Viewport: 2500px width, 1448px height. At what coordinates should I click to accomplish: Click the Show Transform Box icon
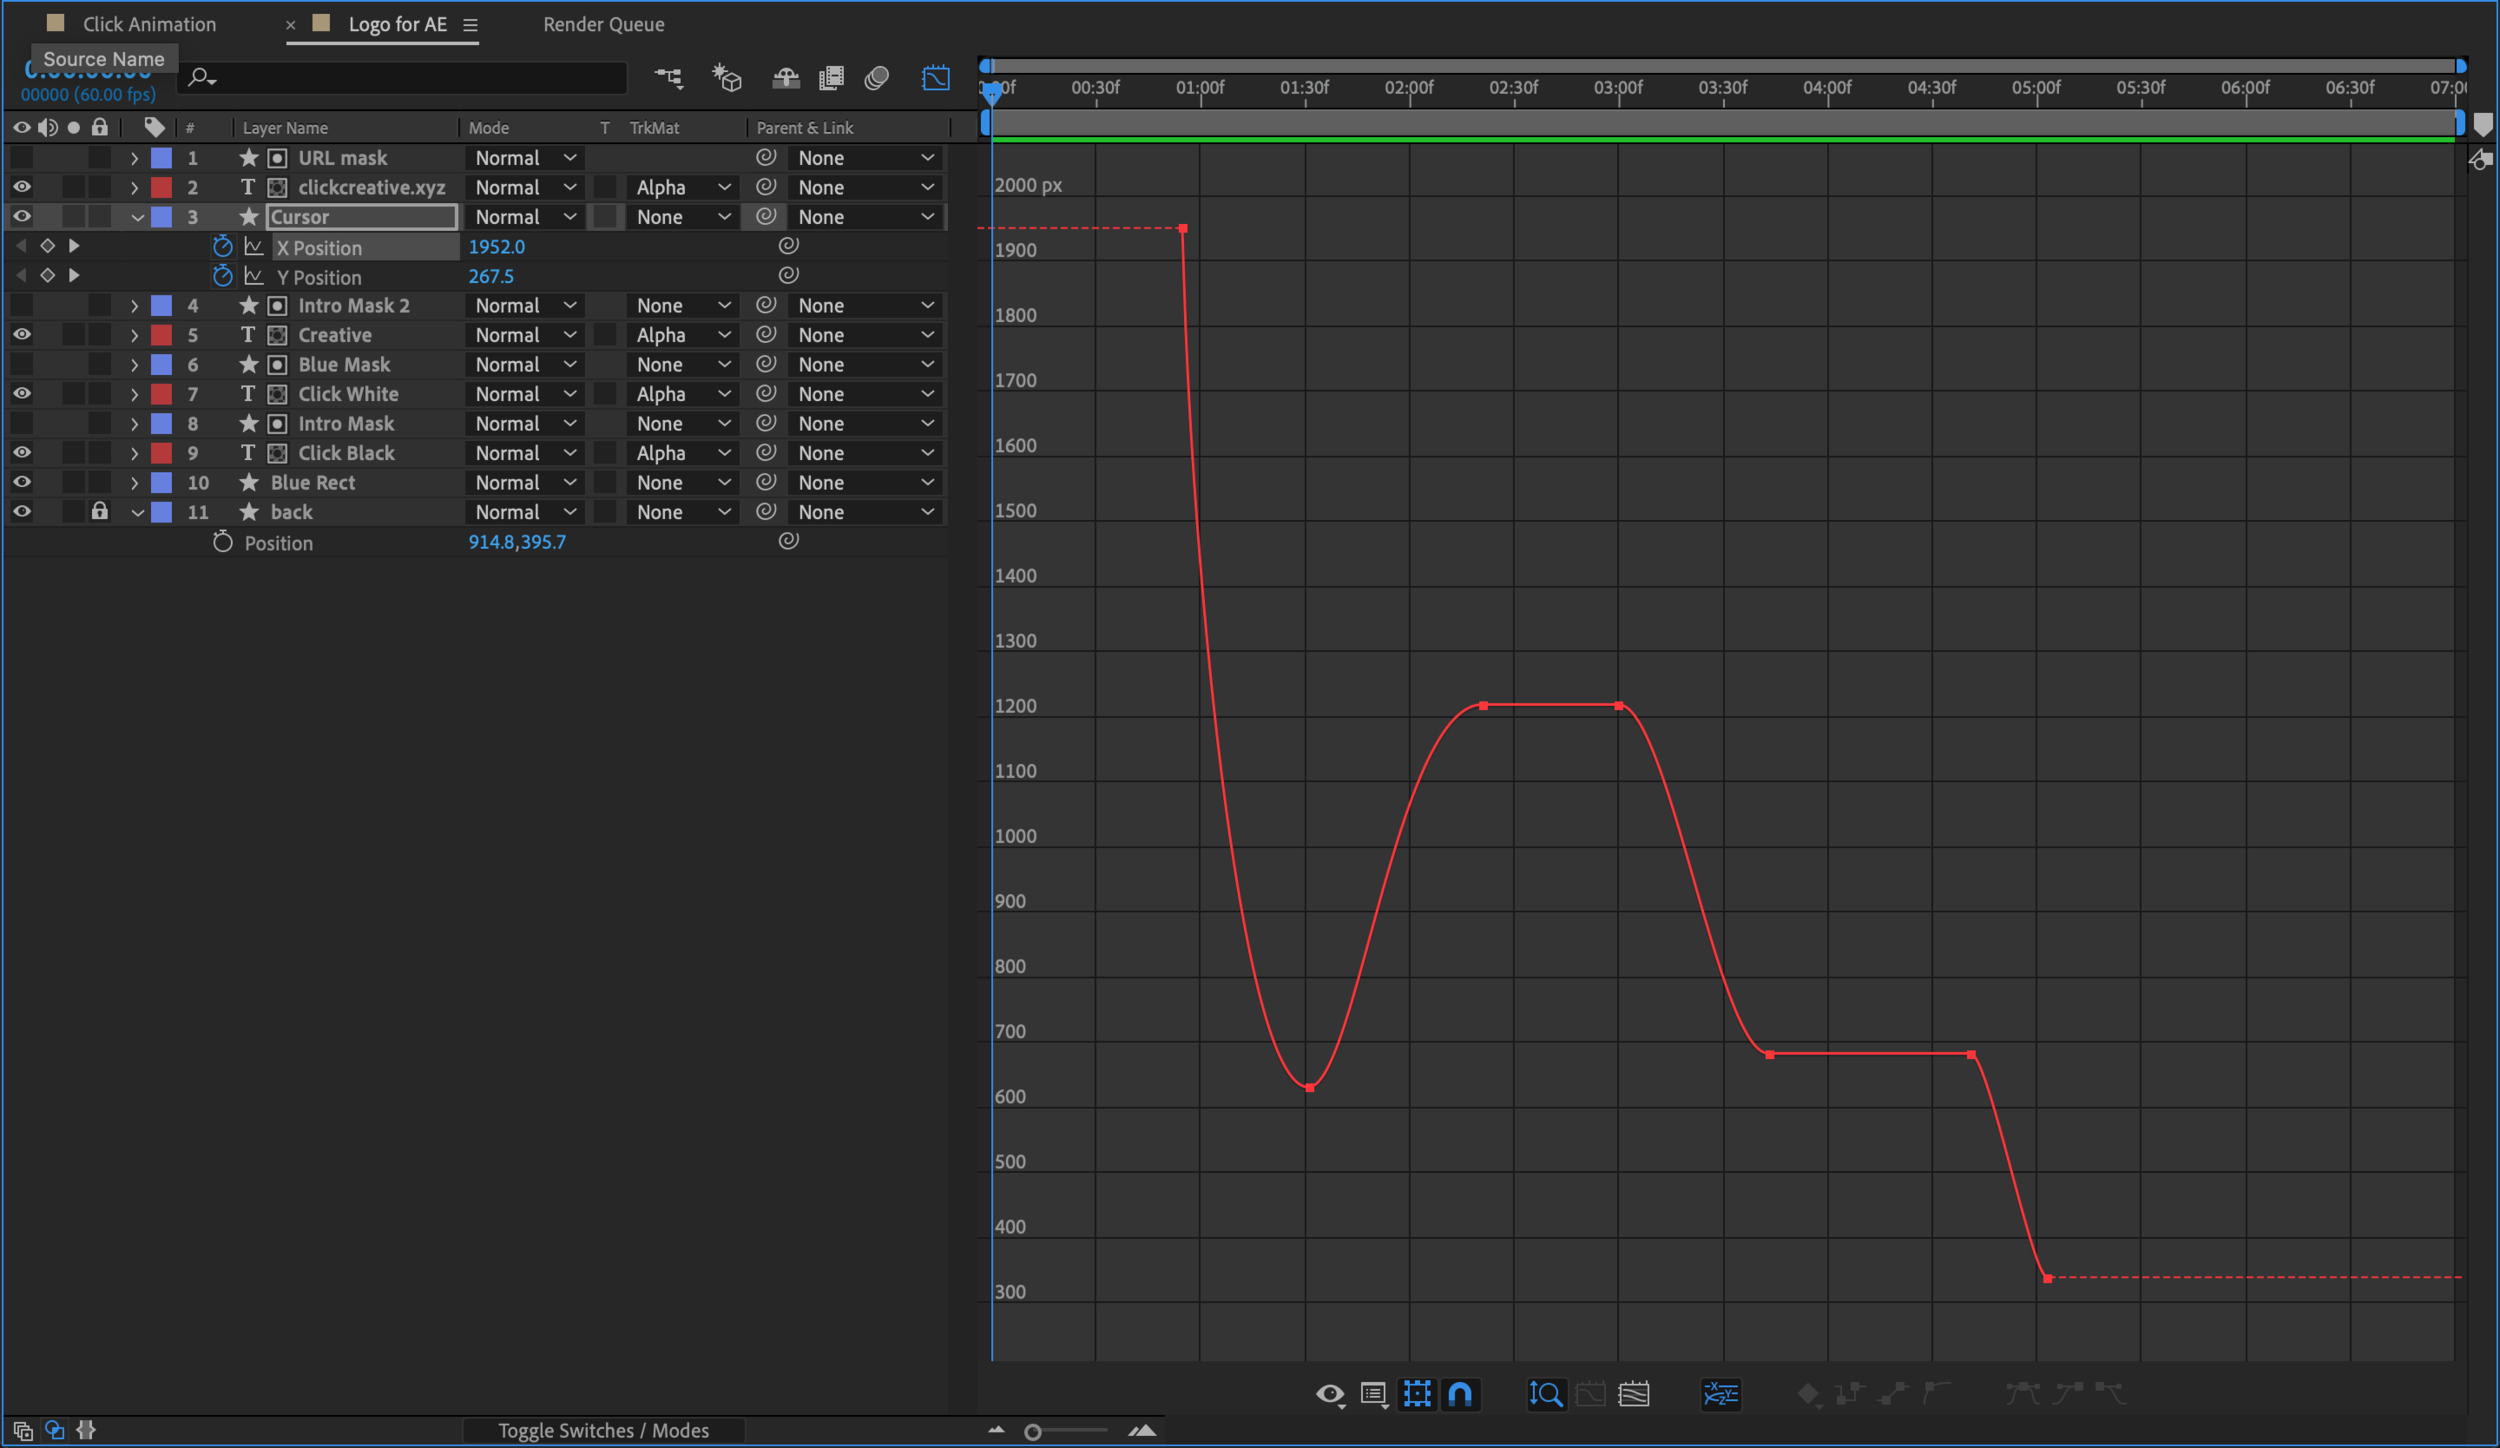point(1417,1394)
